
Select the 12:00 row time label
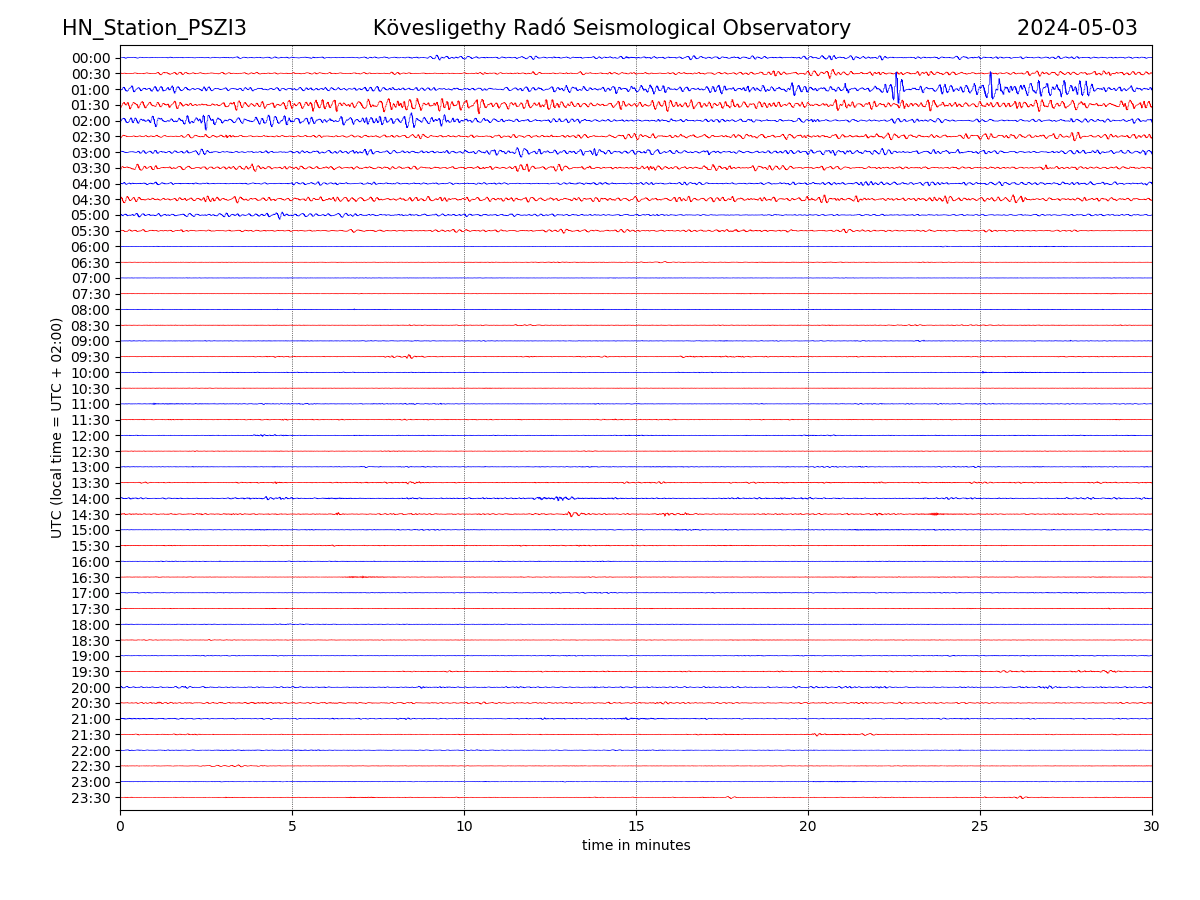point(91,436)
